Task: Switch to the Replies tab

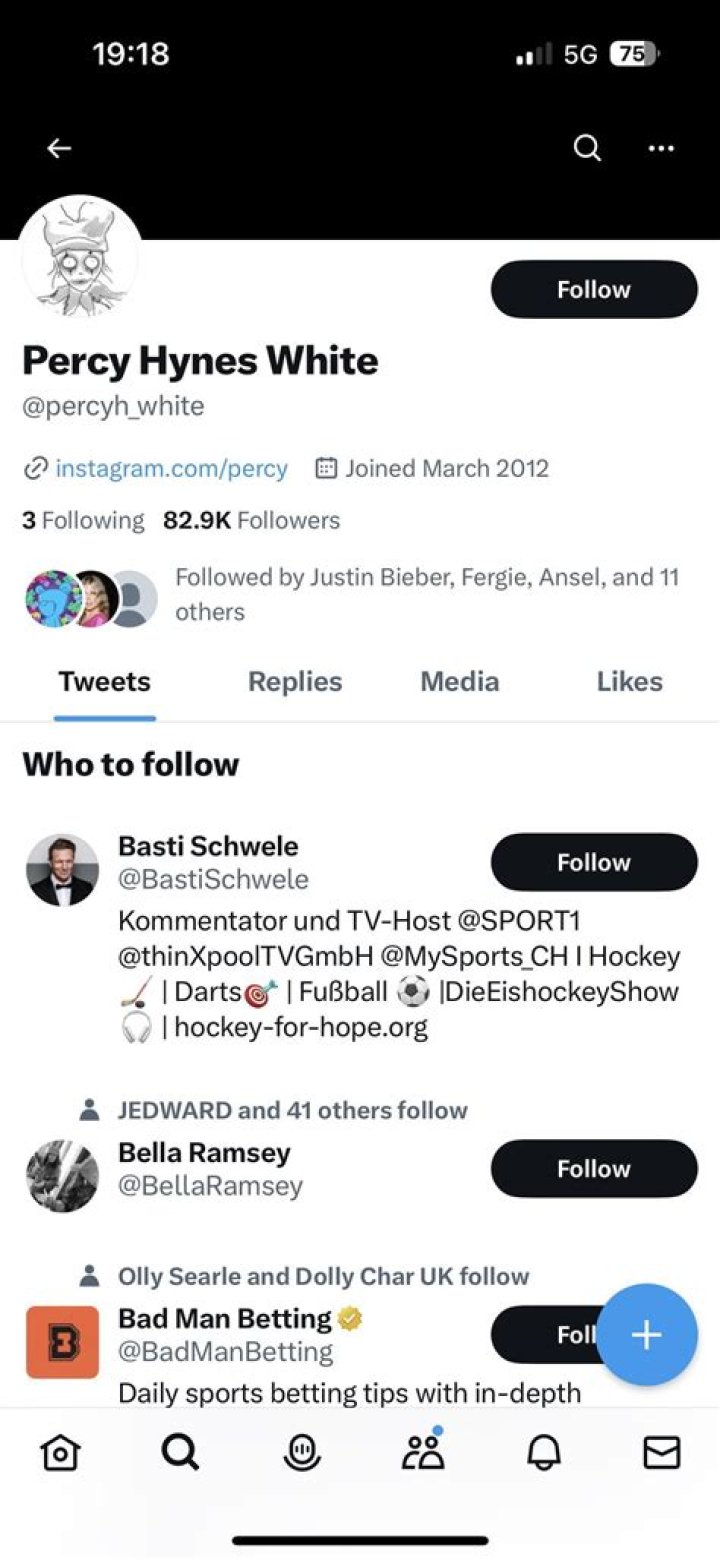Action: [x=295, y=682]
